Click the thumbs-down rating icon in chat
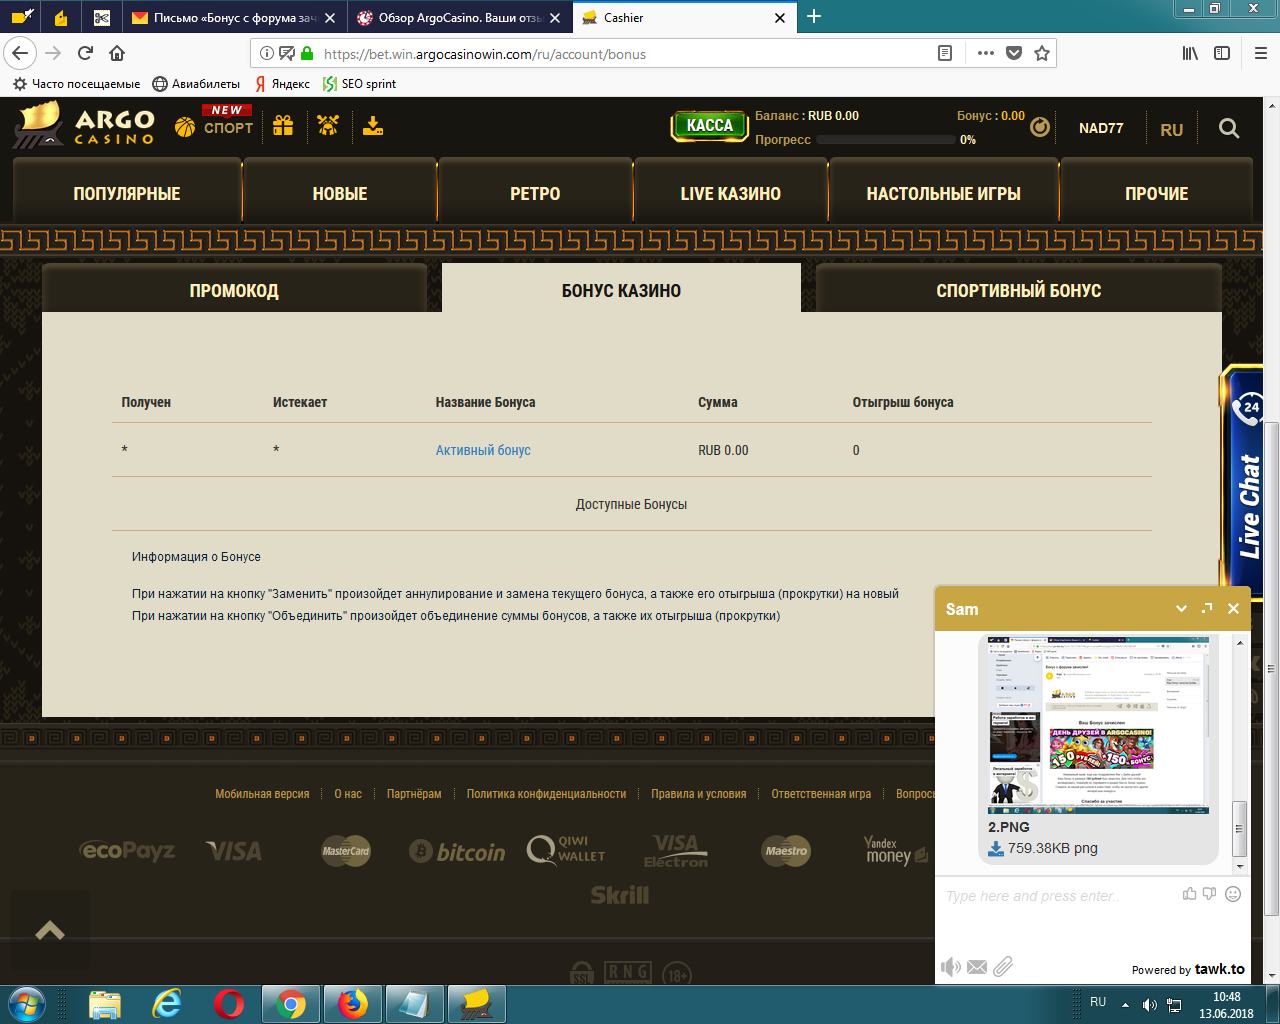 pos(1210,894)
